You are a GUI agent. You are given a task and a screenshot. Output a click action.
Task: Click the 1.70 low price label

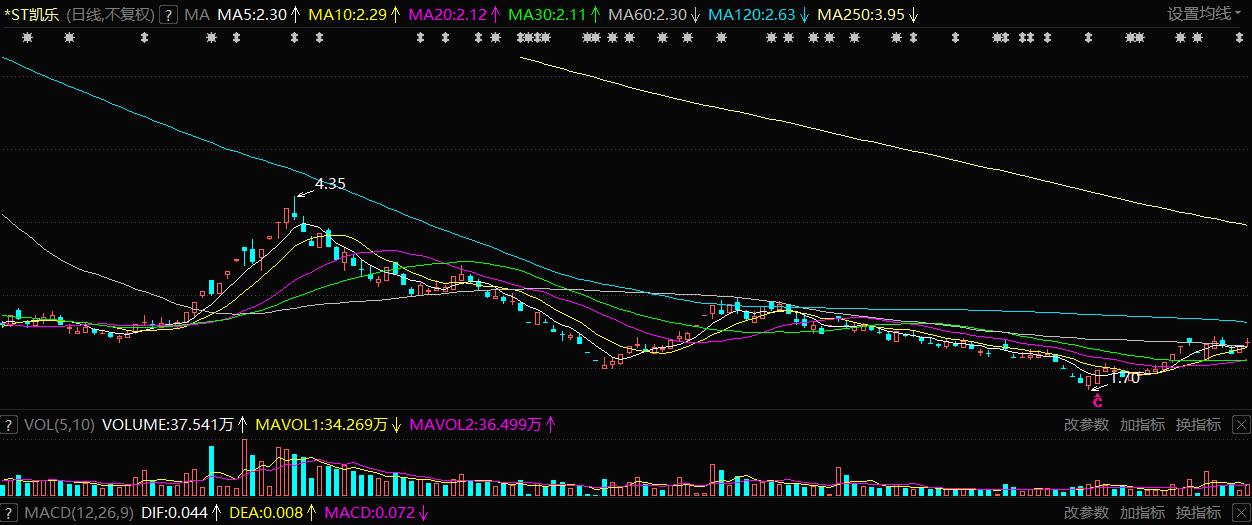[1125, 378]
